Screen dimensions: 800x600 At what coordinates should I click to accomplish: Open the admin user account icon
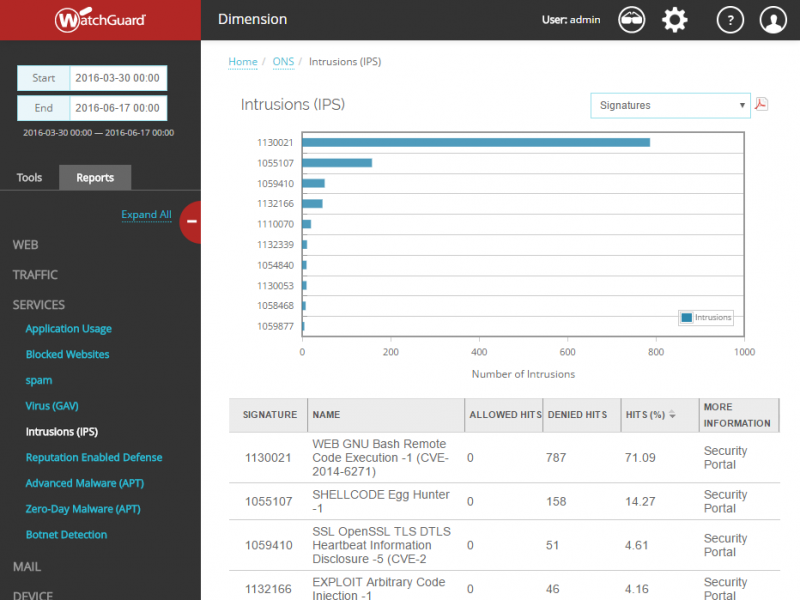point(773,20)
